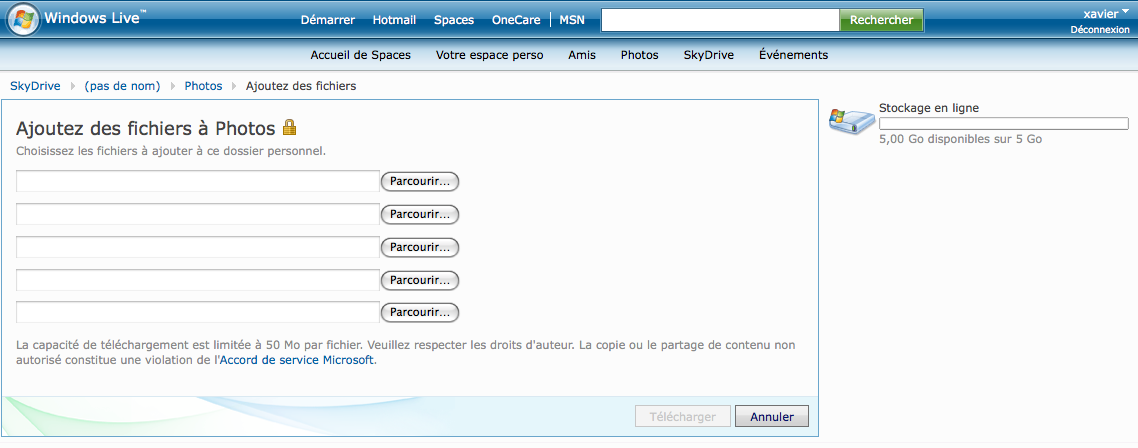
Task: Click the third file path field
Action: (x=197, y=247)
